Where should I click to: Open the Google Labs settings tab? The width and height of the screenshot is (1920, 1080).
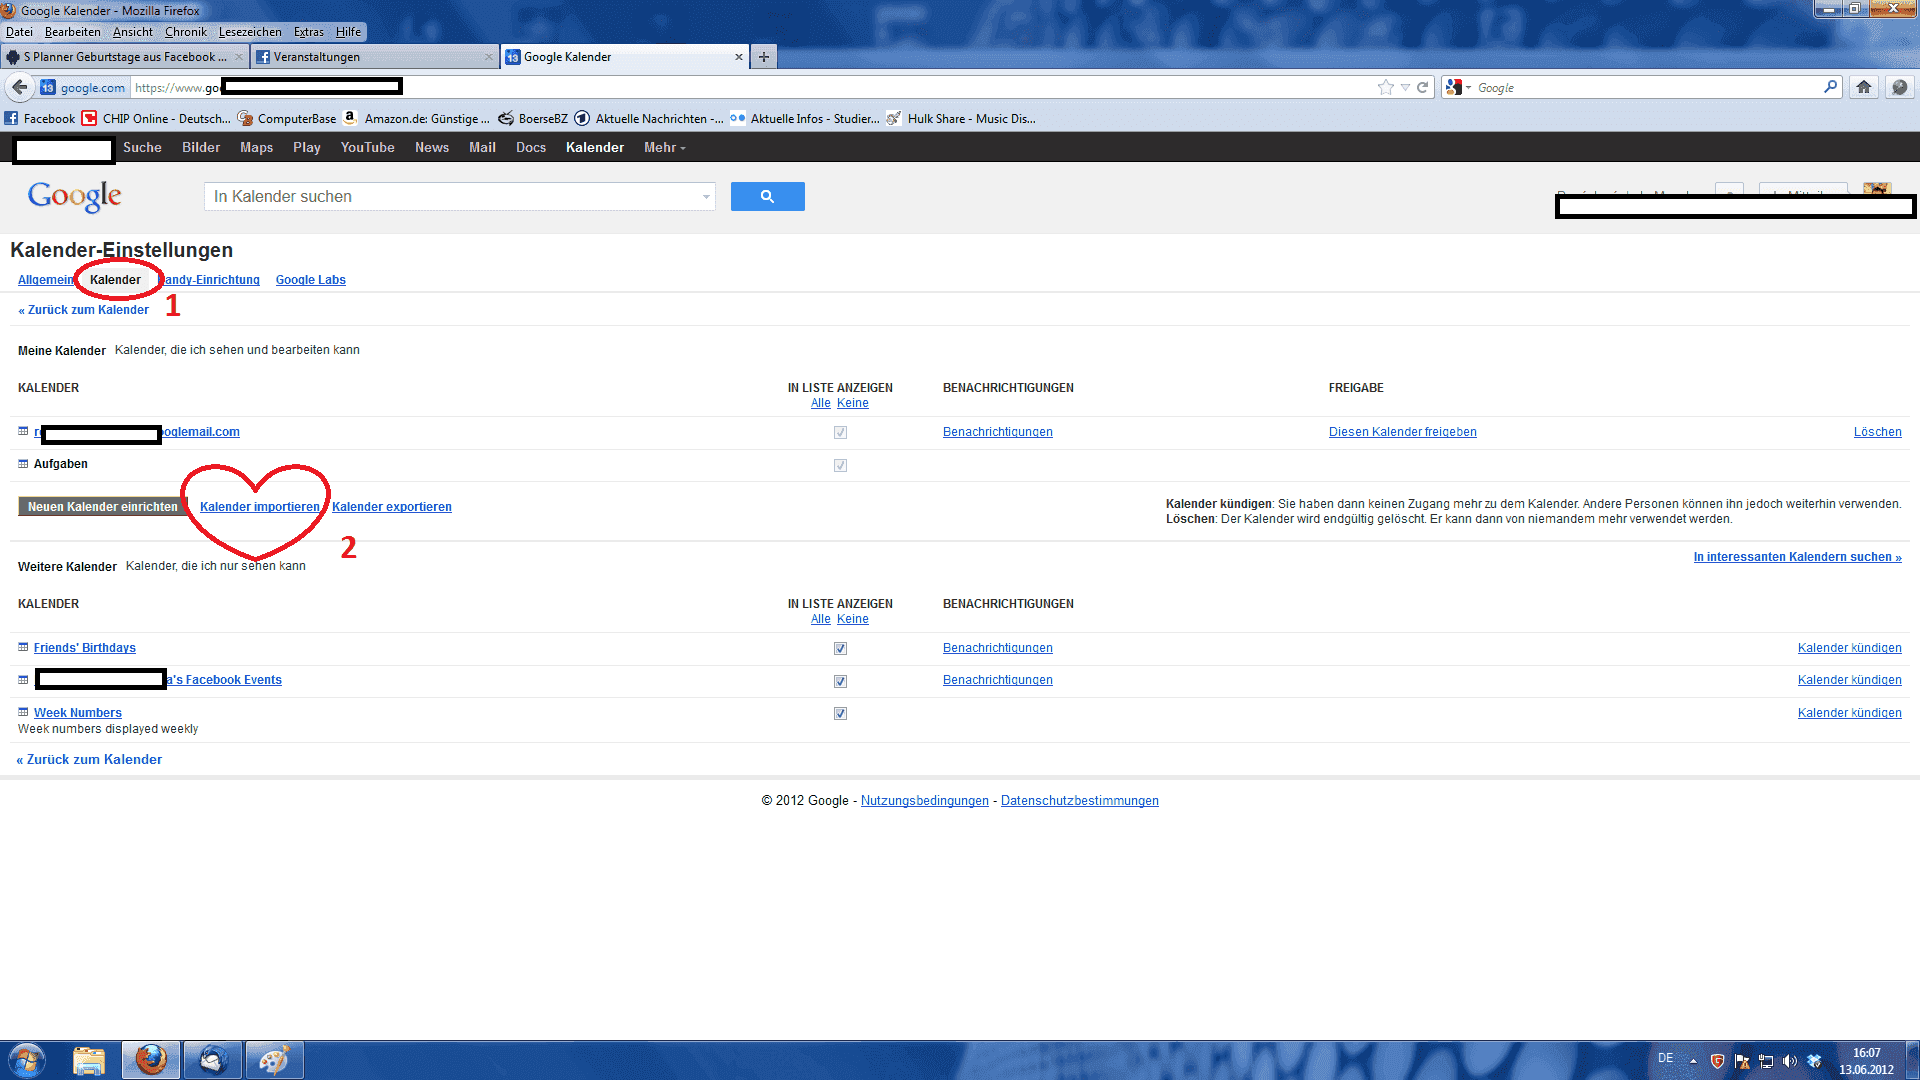(x=311, y=280)
